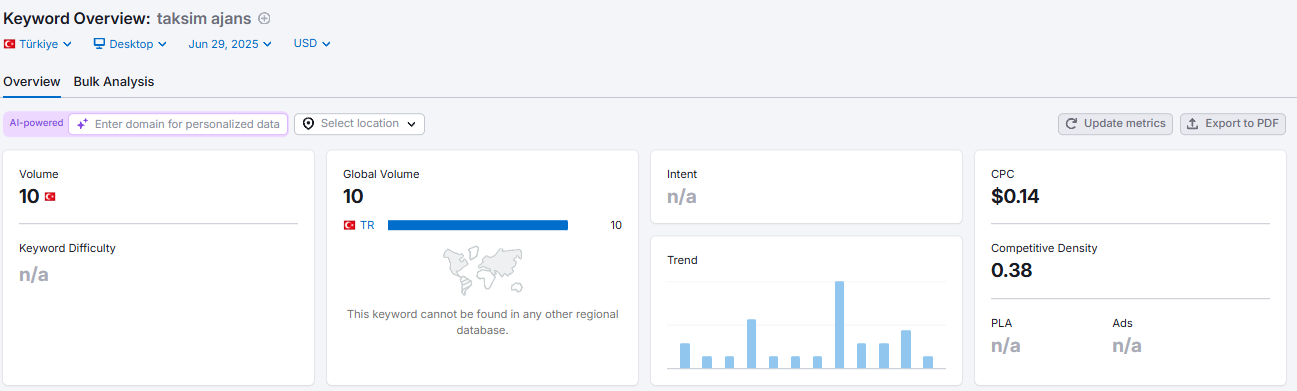Click the sparkle icon in domain field

click(x=83, y=124)
